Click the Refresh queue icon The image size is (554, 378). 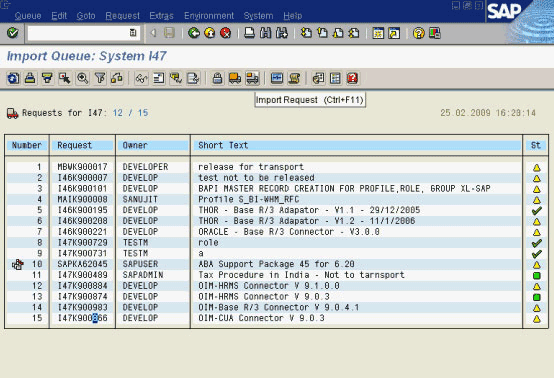(x=13, y=78)
